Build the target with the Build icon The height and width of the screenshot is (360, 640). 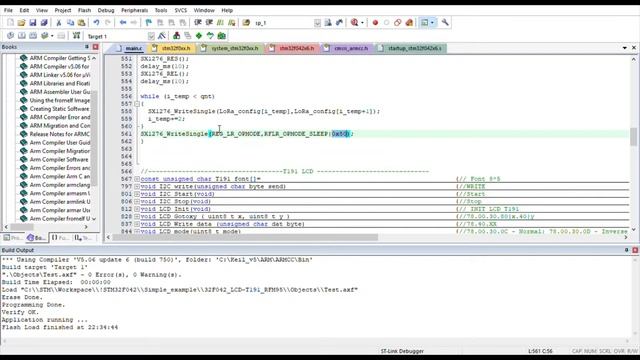22,36
